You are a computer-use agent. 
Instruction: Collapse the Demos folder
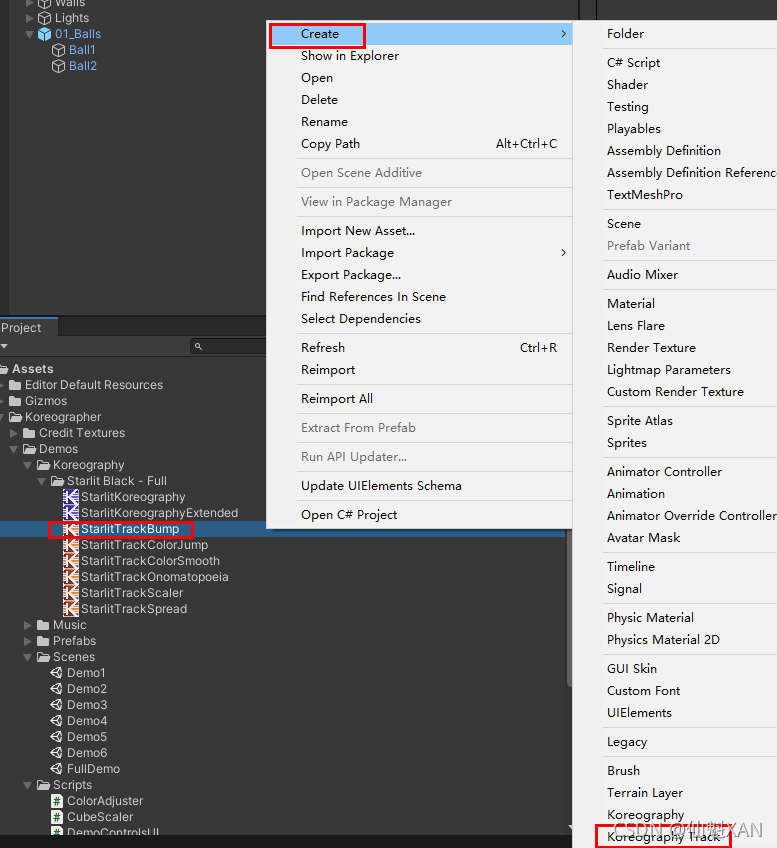click(15, 449)
